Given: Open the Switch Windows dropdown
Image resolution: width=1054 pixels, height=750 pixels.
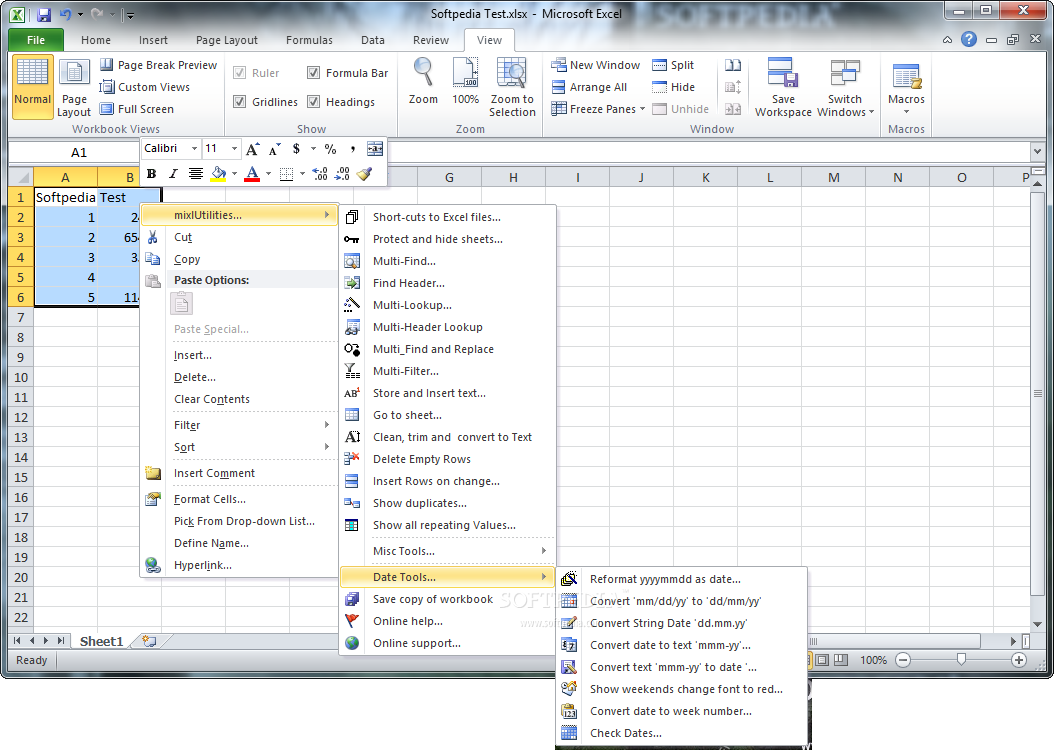Looking at the screenshot, I should 845,88.
